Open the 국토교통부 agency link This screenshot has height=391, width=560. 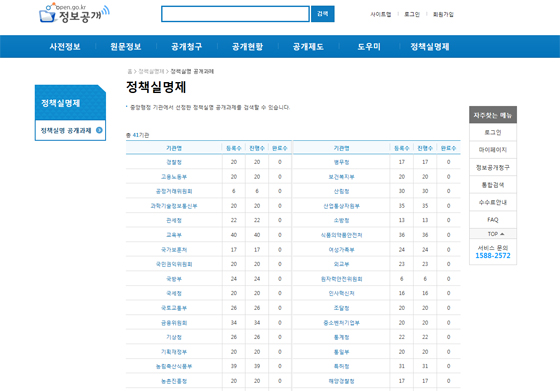click(174, 308)
